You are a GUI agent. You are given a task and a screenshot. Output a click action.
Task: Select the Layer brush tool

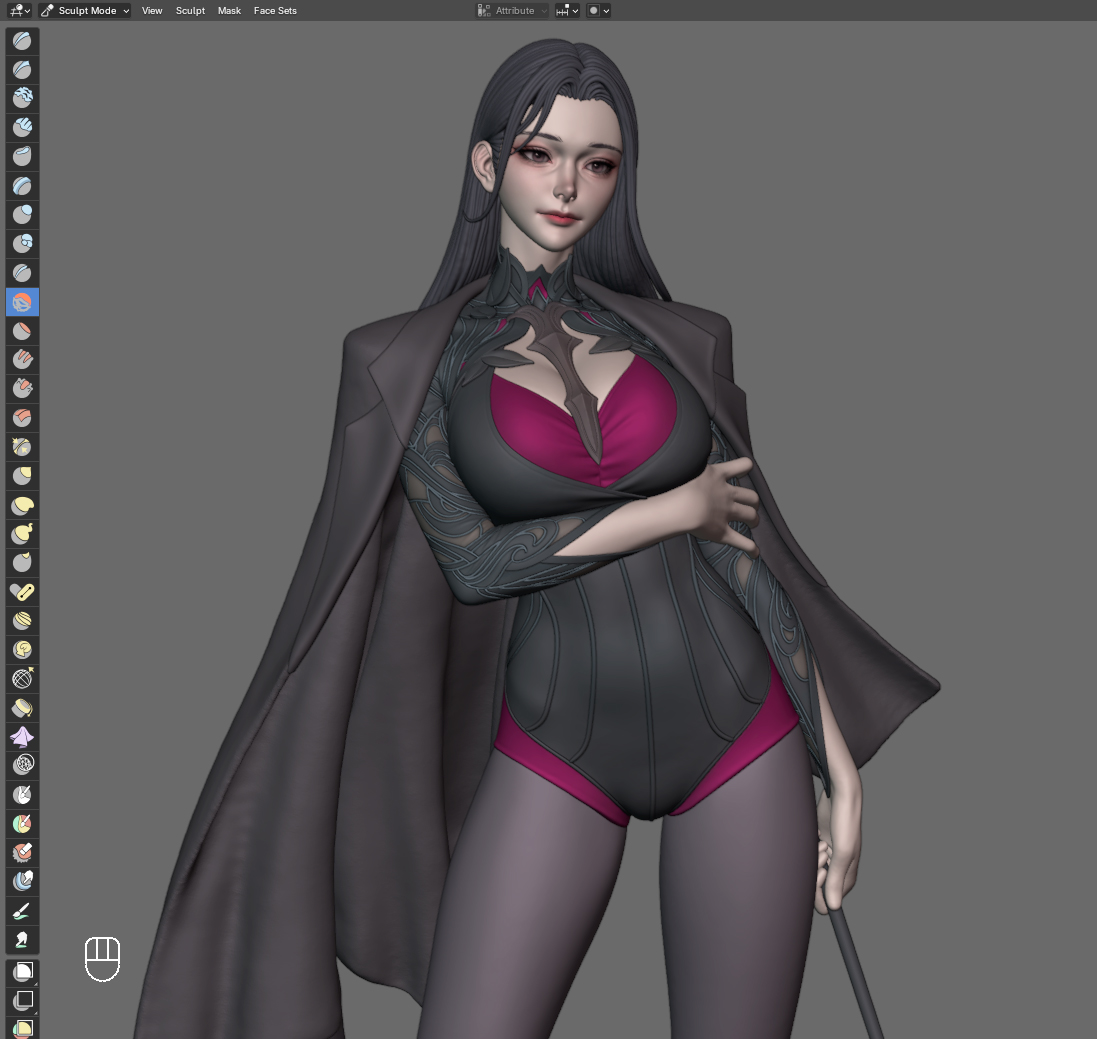22,185
